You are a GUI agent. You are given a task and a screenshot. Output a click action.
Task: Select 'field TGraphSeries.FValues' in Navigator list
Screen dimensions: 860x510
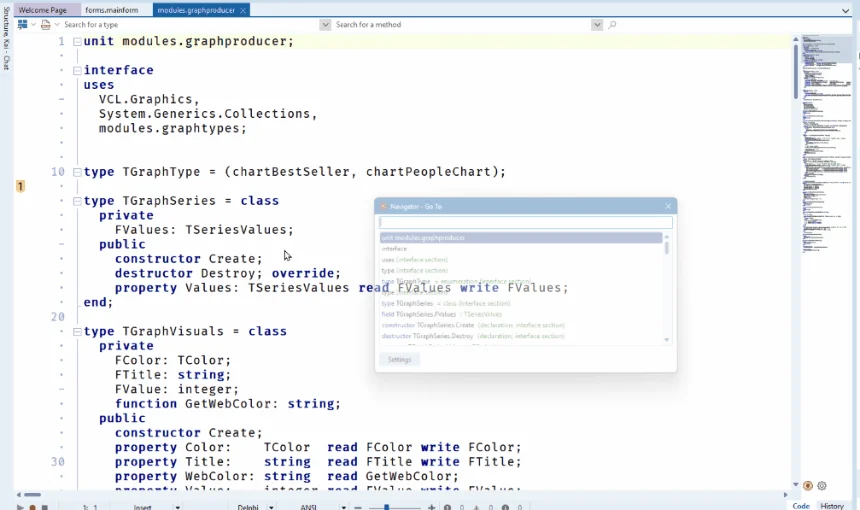pyautogui.click(x=520, y=314)
